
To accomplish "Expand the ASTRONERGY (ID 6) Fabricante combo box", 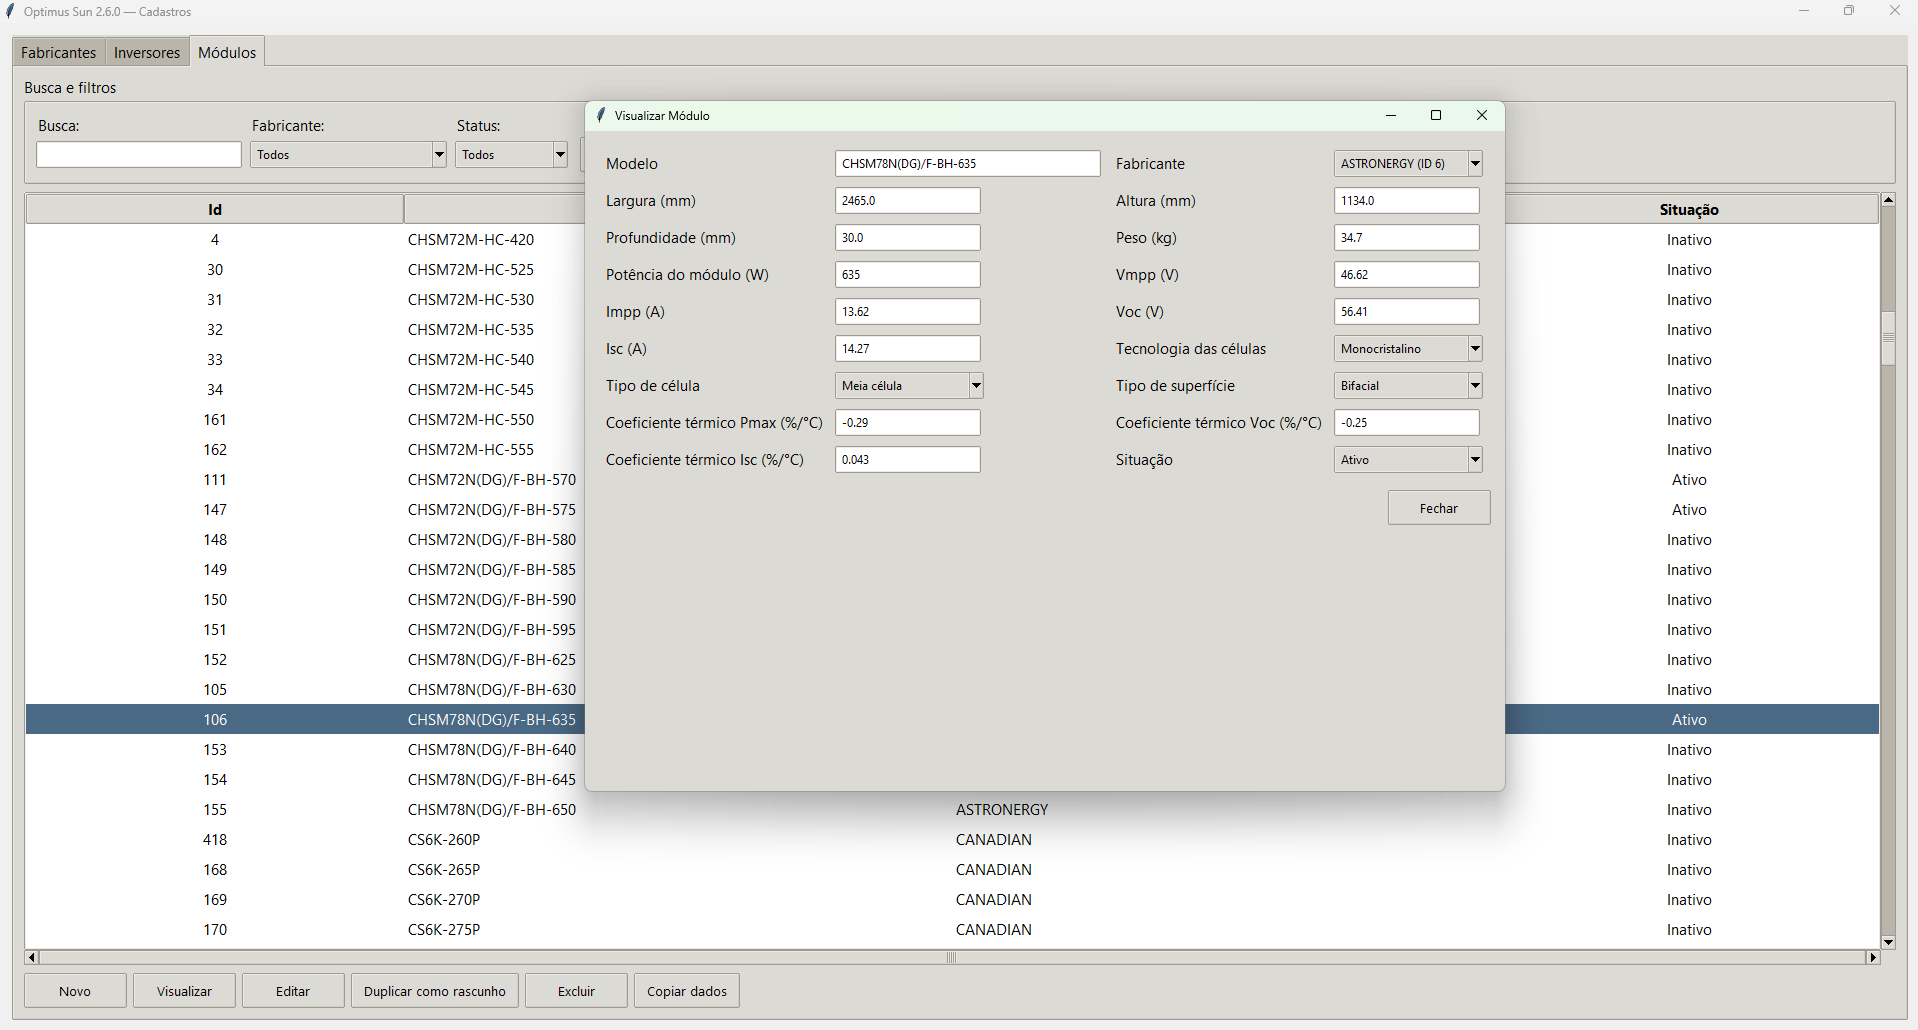I will tap(1475, 164).
